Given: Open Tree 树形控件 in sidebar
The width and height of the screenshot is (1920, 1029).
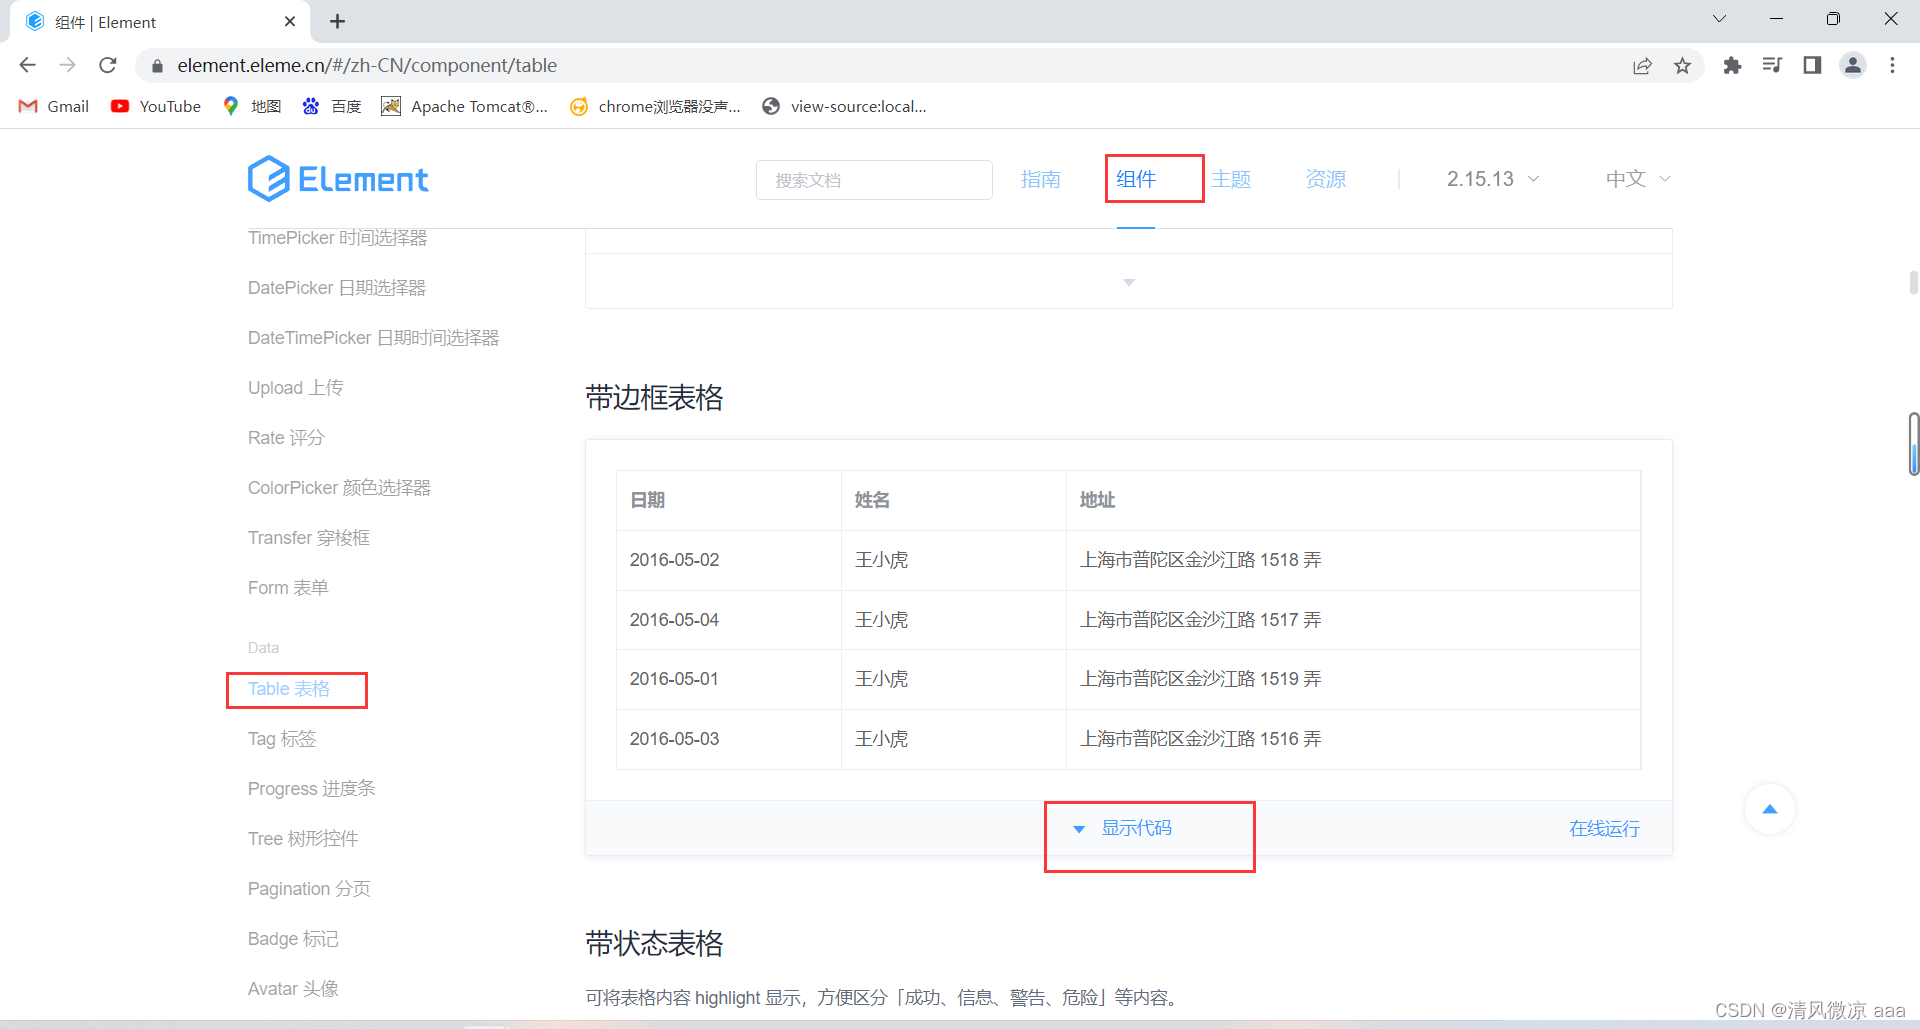Looking at the screenshot, I should pos(303,839).
